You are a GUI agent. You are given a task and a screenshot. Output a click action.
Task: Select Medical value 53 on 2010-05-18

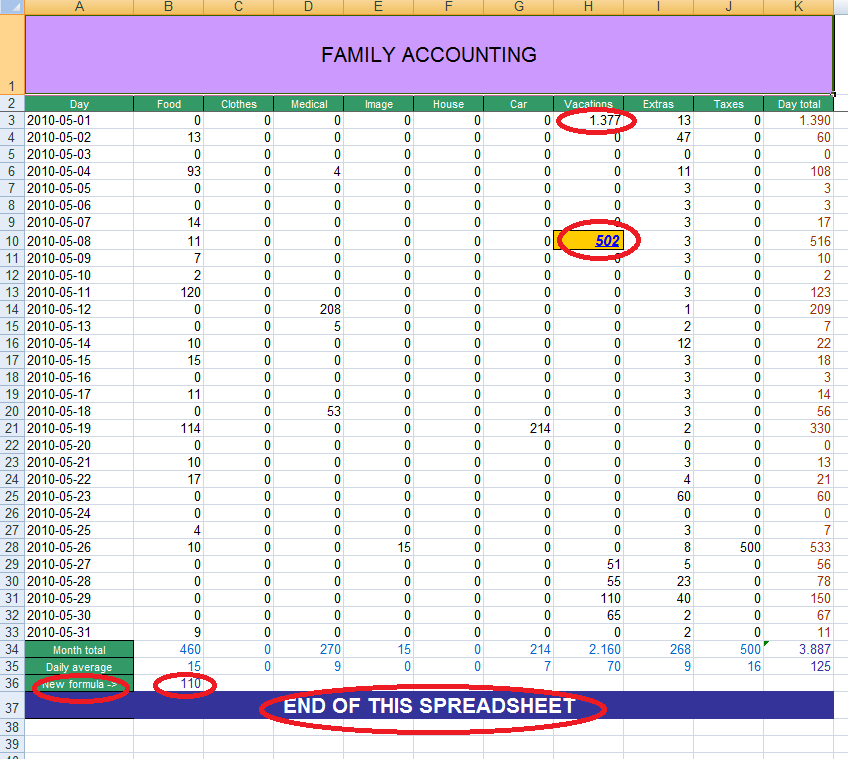coord(309,412)
